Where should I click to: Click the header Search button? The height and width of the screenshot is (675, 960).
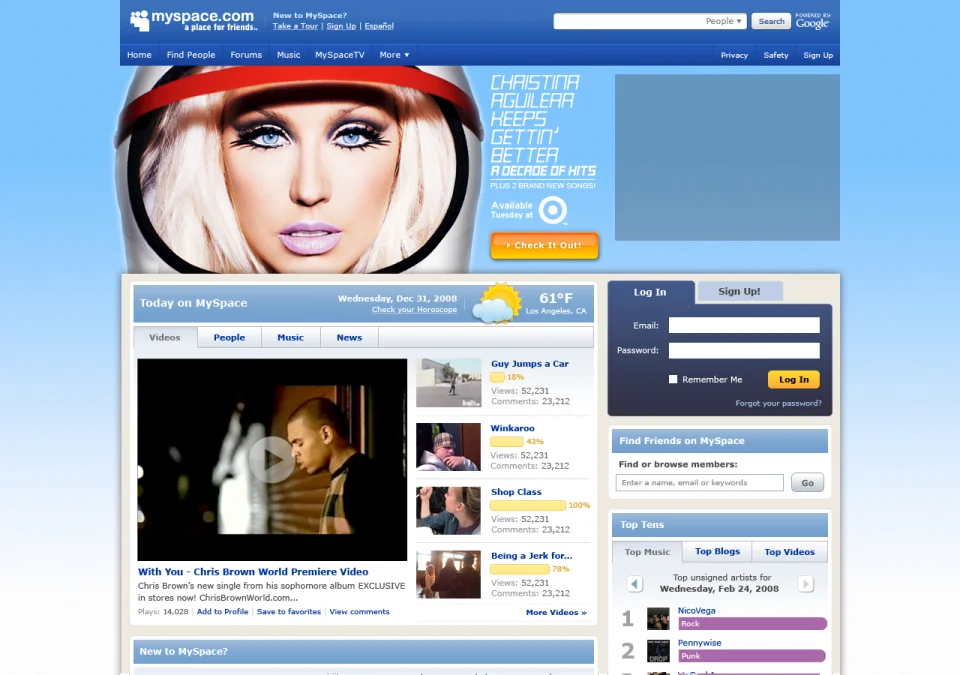tap(771, 21)
